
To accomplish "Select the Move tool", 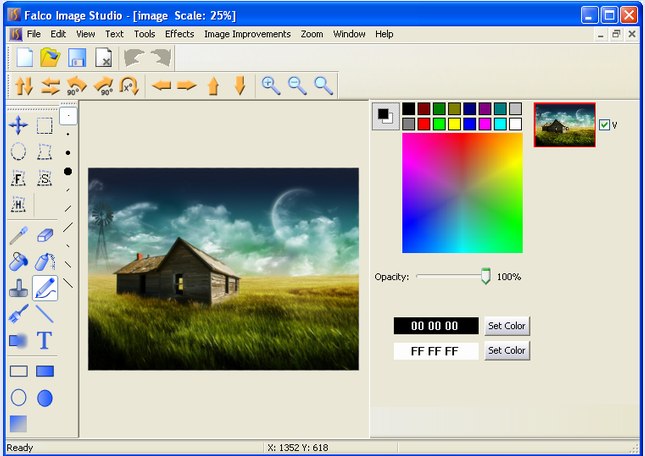I will pos(19,125).
